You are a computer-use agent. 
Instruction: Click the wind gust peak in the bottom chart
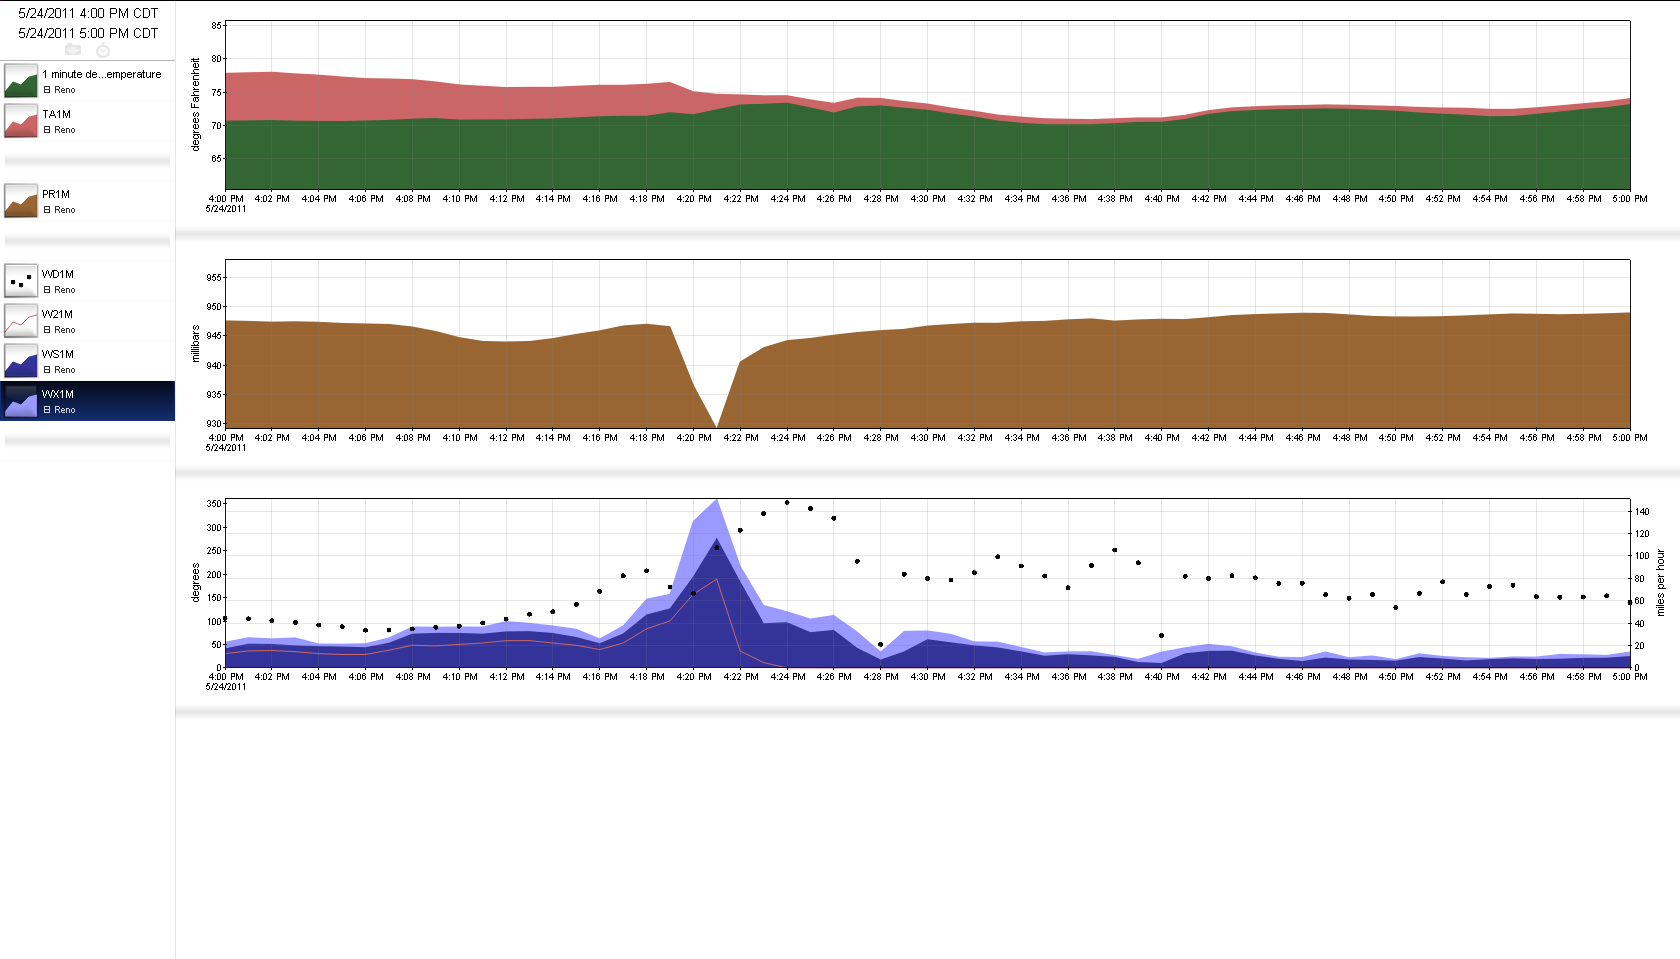[716, 503]
